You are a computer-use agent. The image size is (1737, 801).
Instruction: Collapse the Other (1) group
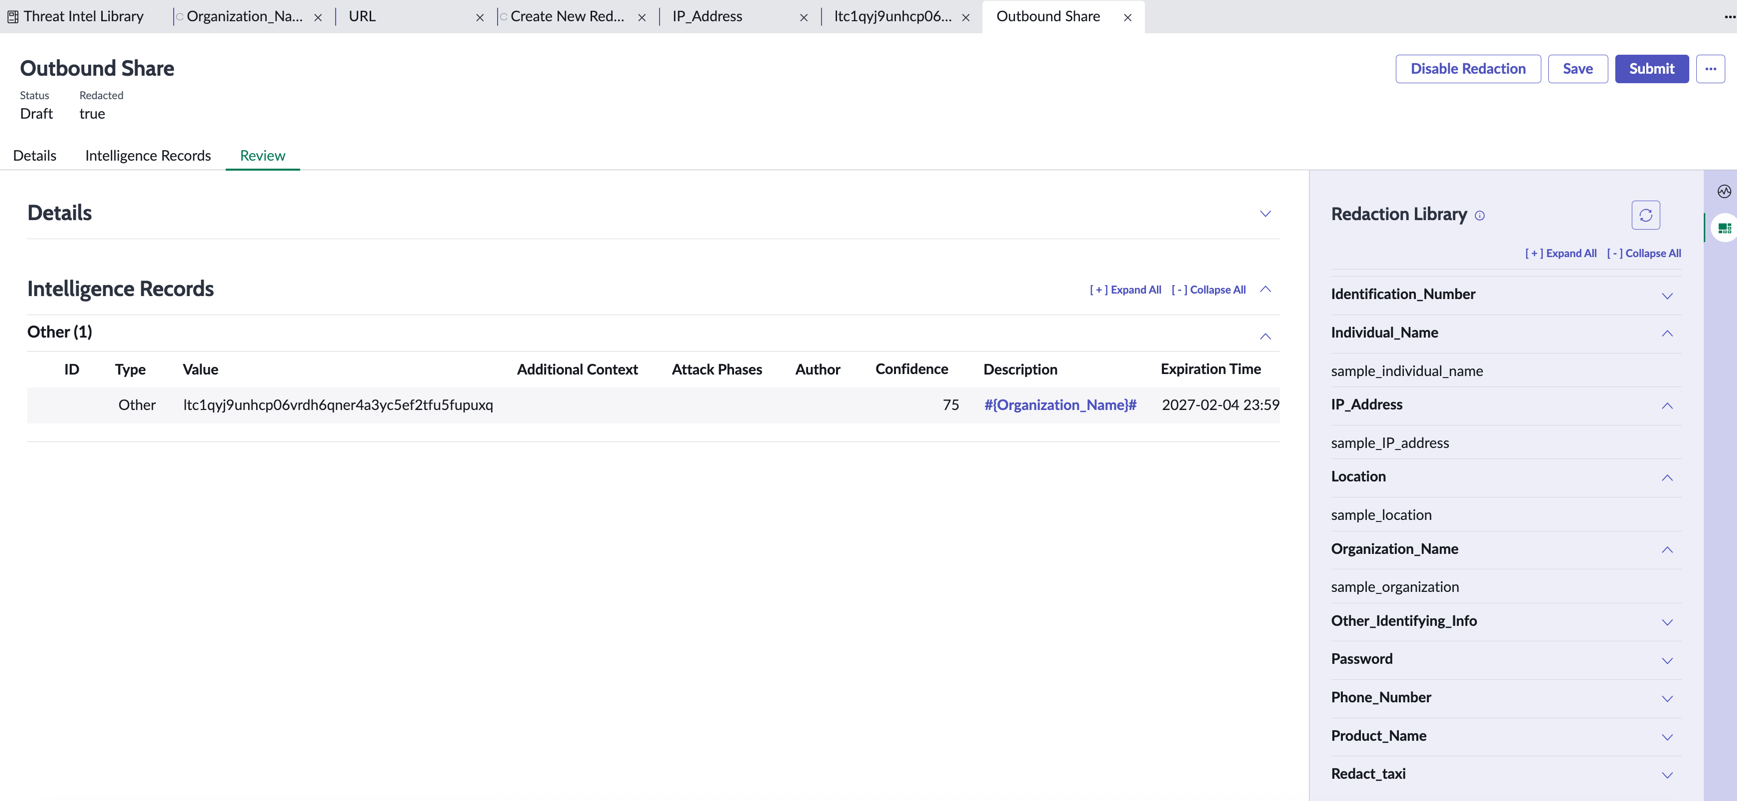coord(1265,336)
